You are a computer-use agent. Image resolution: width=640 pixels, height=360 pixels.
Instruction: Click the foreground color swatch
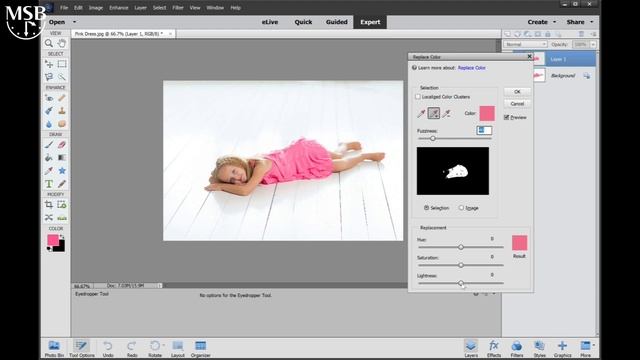(x=53, y=240)
